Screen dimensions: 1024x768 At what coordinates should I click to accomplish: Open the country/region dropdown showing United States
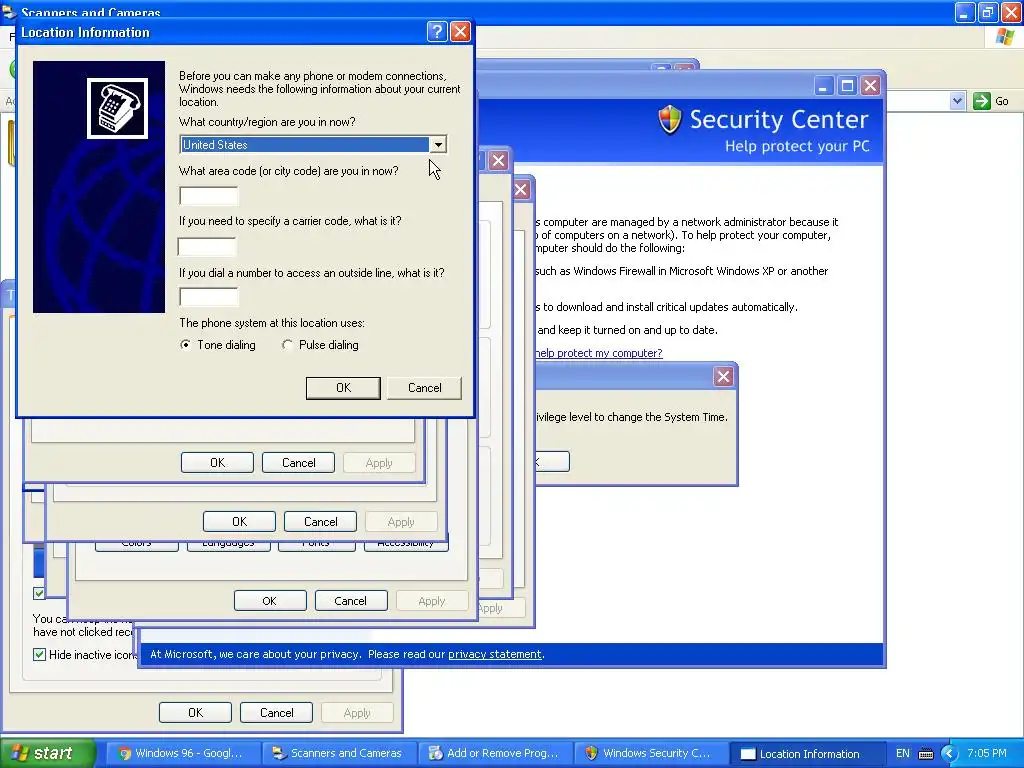[438, 144]
